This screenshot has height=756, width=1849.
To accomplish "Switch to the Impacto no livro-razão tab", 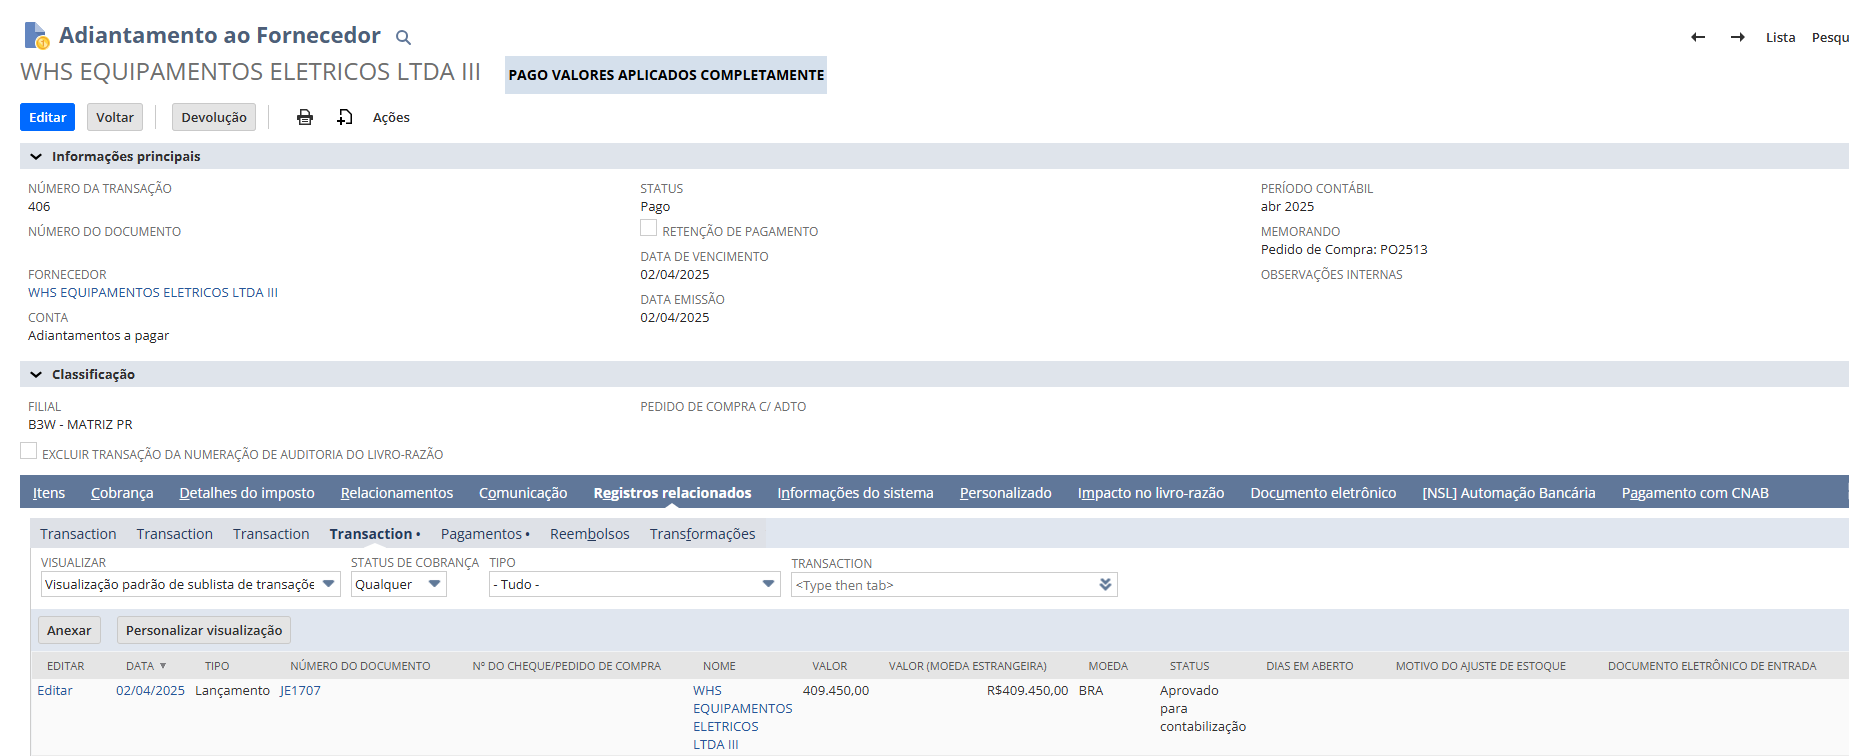I will 1150,493.
